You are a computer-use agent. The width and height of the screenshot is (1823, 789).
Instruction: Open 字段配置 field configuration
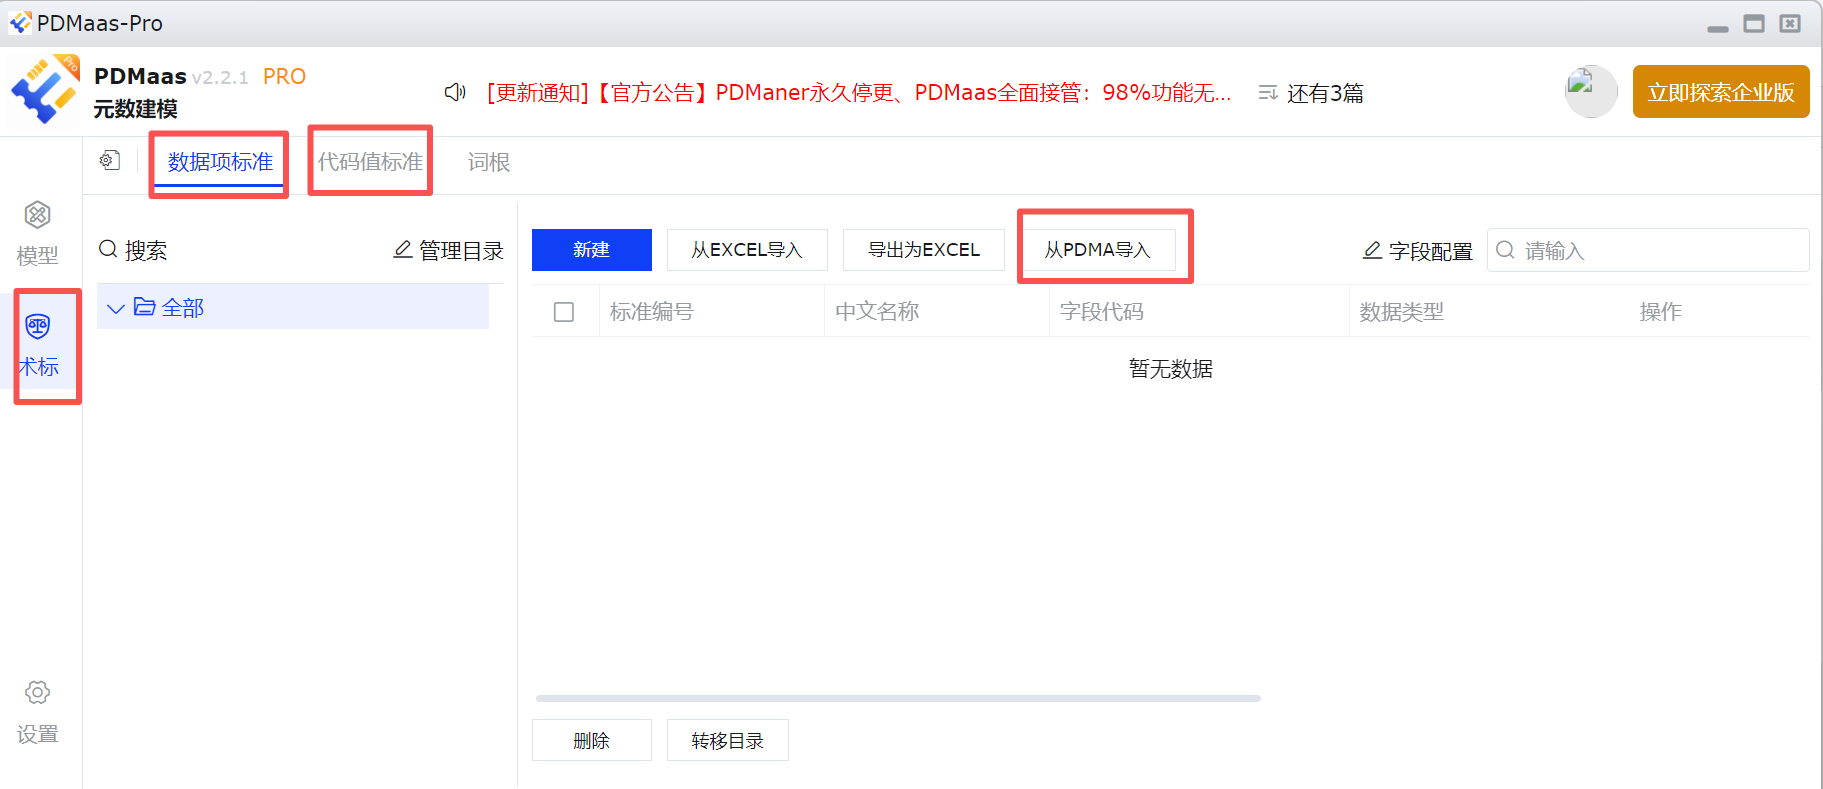click(x=1418, y=251)
